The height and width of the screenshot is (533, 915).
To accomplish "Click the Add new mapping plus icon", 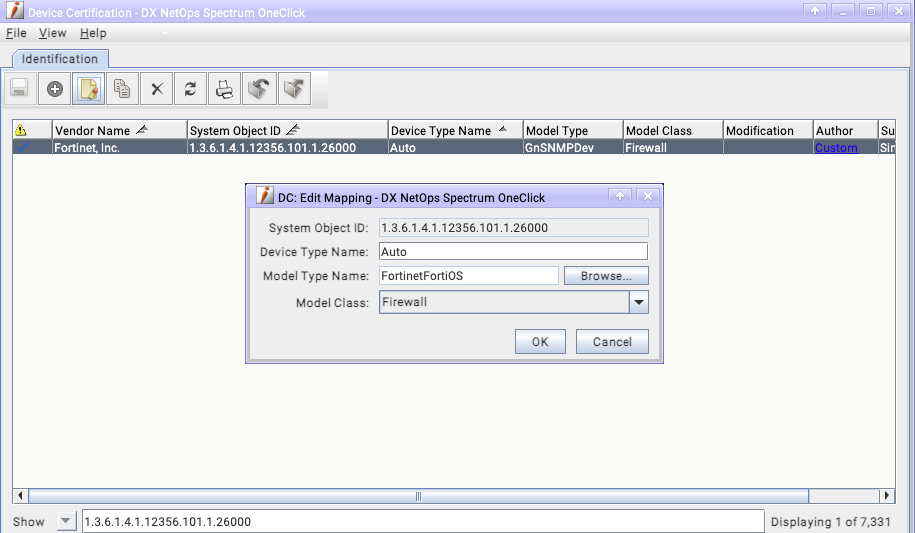I will click(55, 89).
